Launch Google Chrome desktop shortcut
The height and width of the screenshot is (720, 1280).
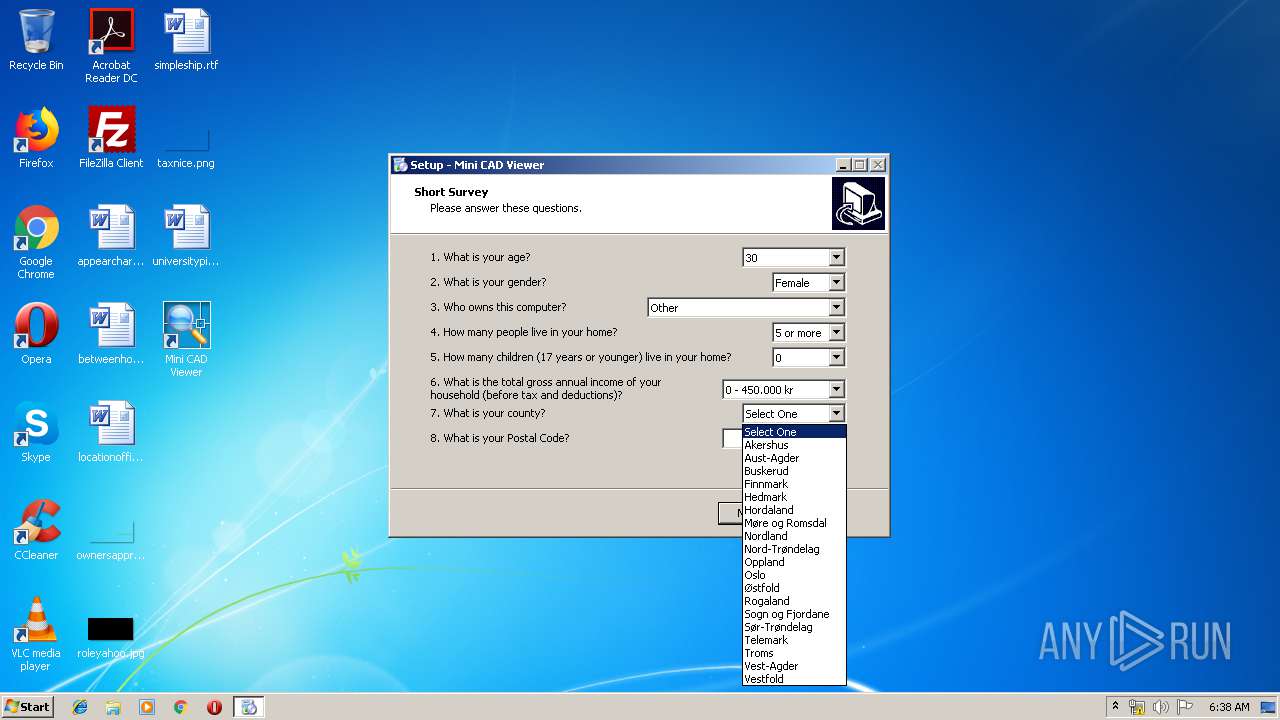point(36,242)
